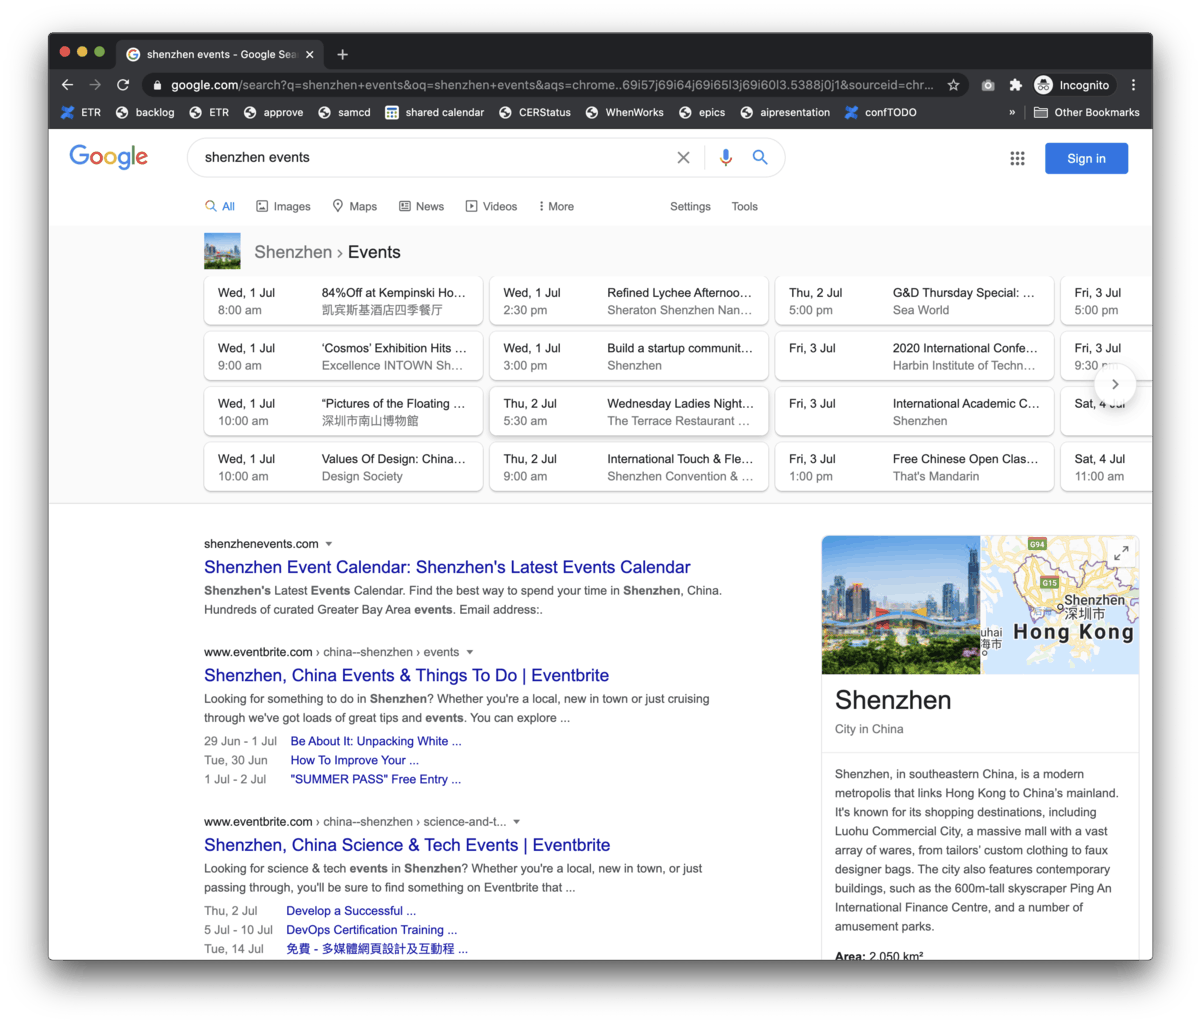Switch to the News search tab
This screenshot has height=1024, width=1201.
[421, 206]
